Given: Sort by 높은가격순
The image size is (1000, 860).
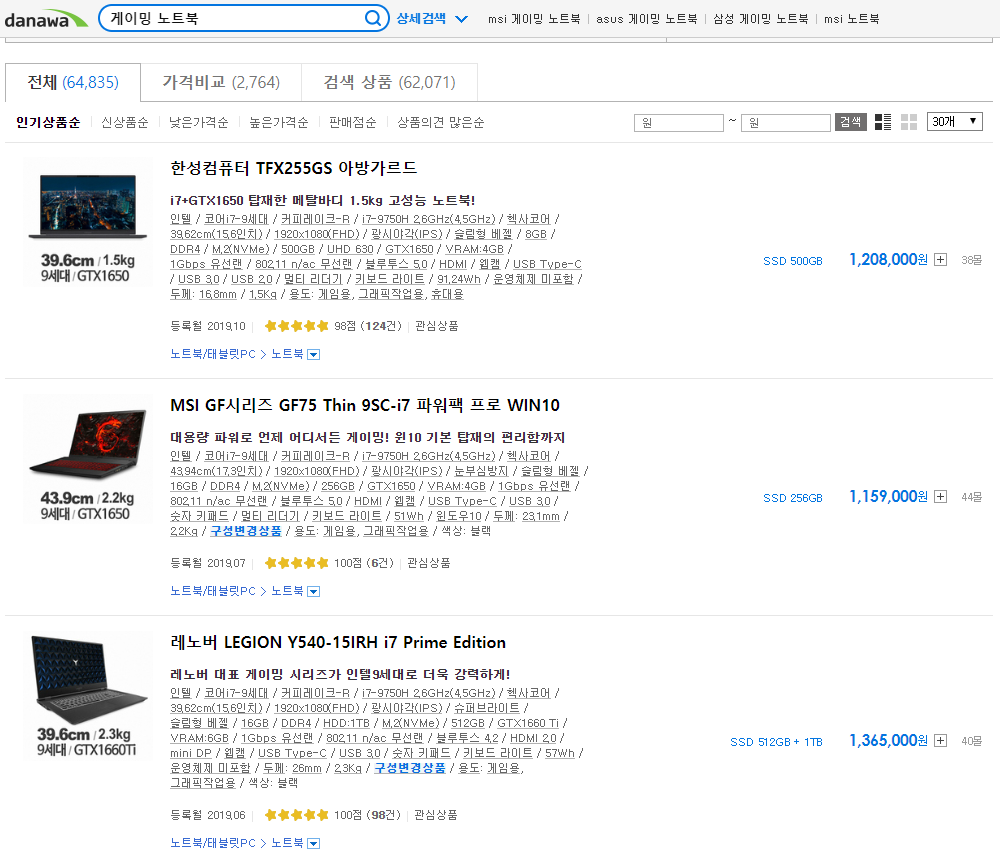Looking at the screenshot, I should click(279, 122).
